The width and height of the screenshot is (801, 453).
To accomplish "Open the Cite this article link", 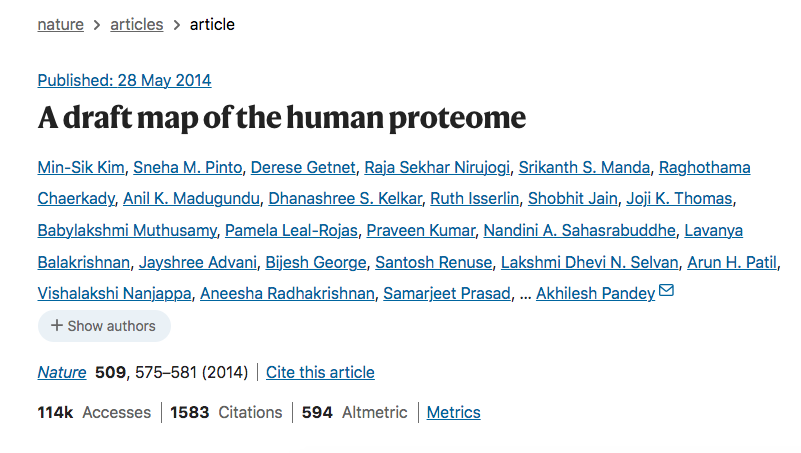I will (320, 372).
